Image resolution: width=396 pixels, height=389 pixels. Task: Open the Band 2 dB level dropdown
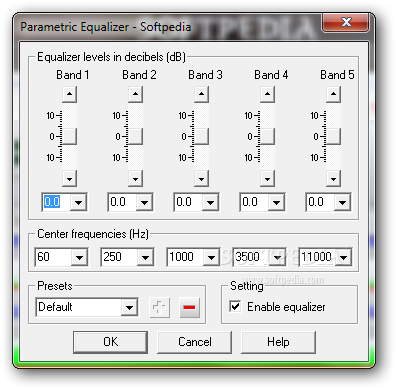pos(144,202)
